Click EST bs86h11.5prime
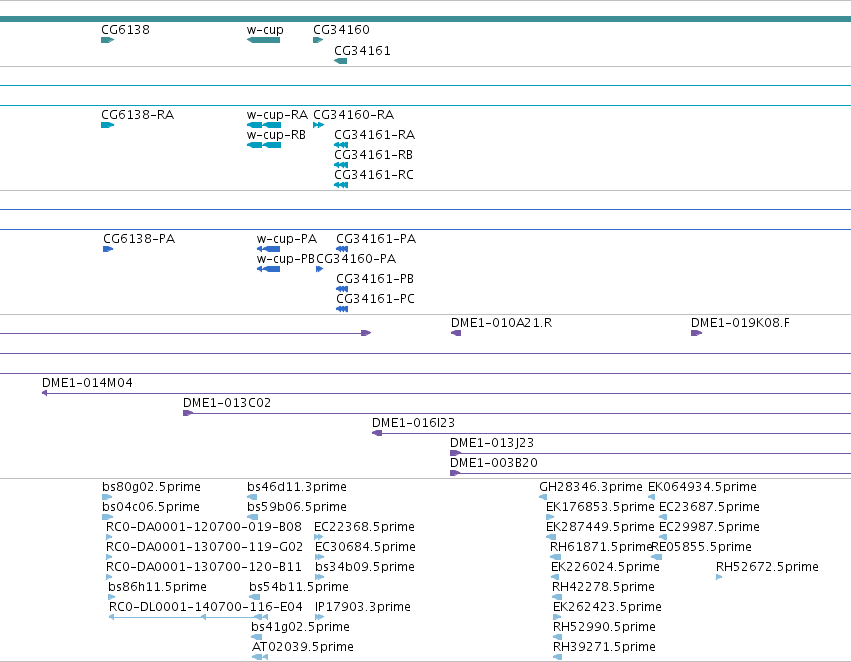 pyautogui.click(x=157, y=588)
